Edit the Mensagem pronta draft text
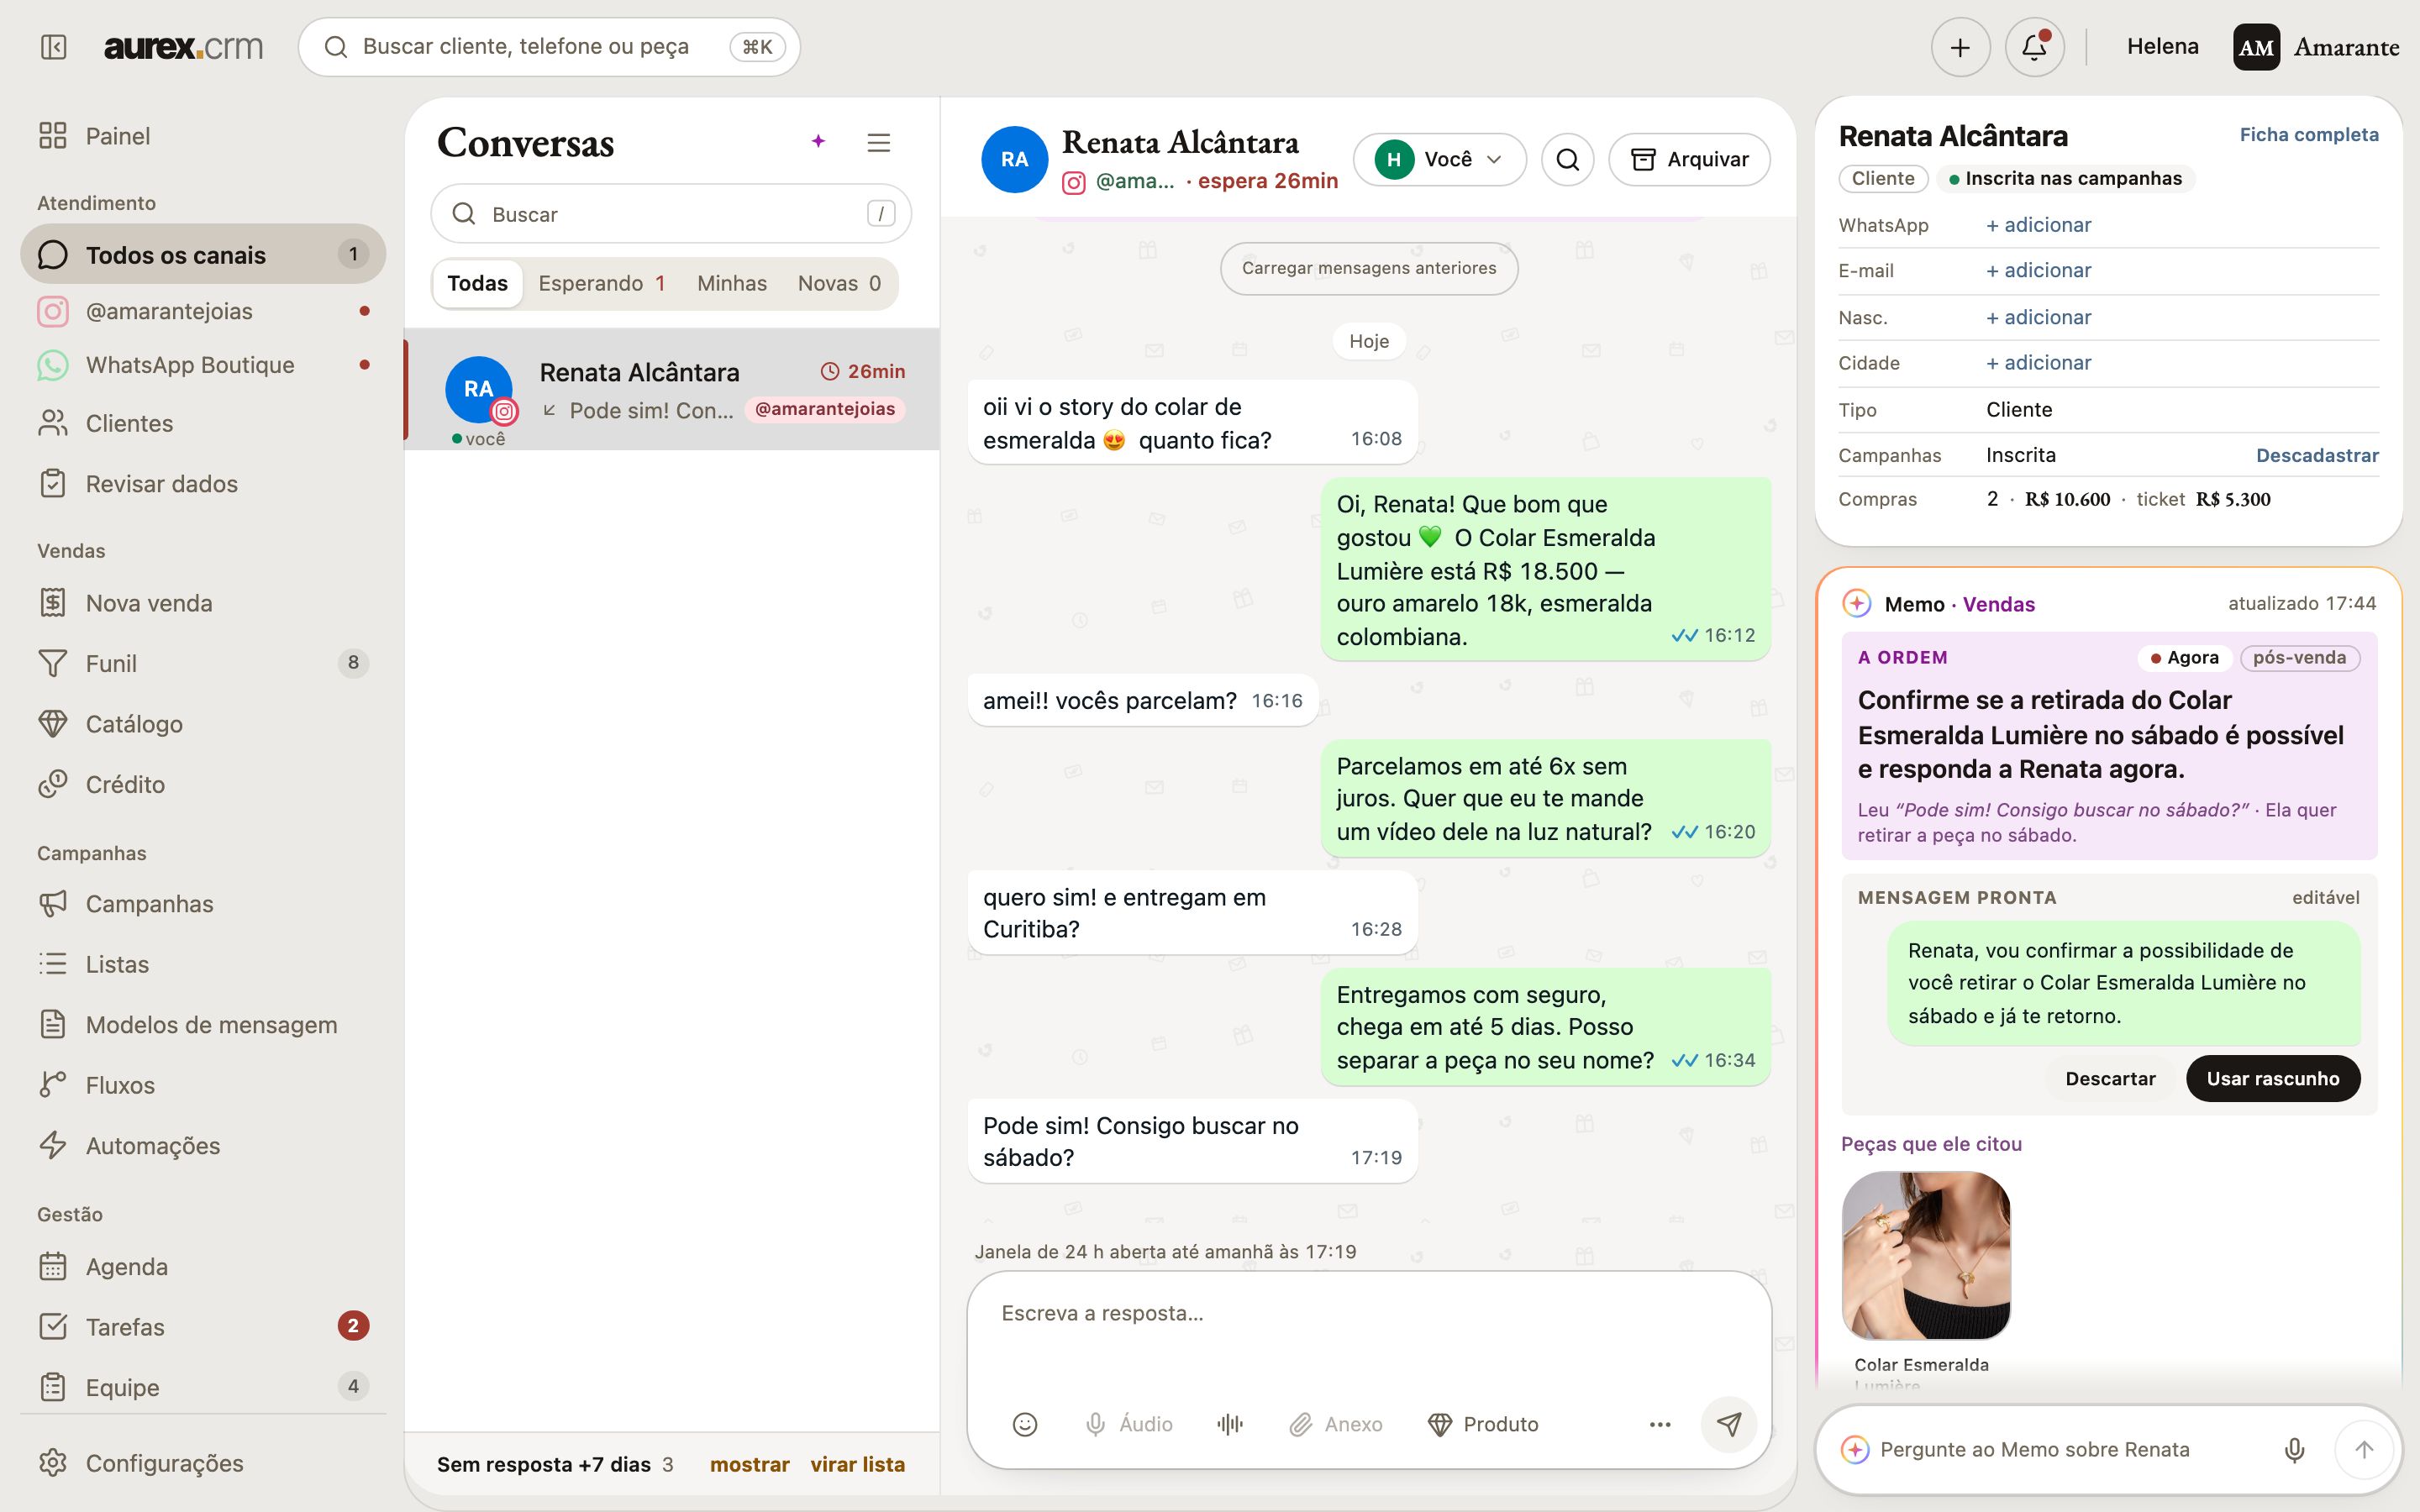Viewport: 2420px width, 1512px height. tap(2124, 983)
